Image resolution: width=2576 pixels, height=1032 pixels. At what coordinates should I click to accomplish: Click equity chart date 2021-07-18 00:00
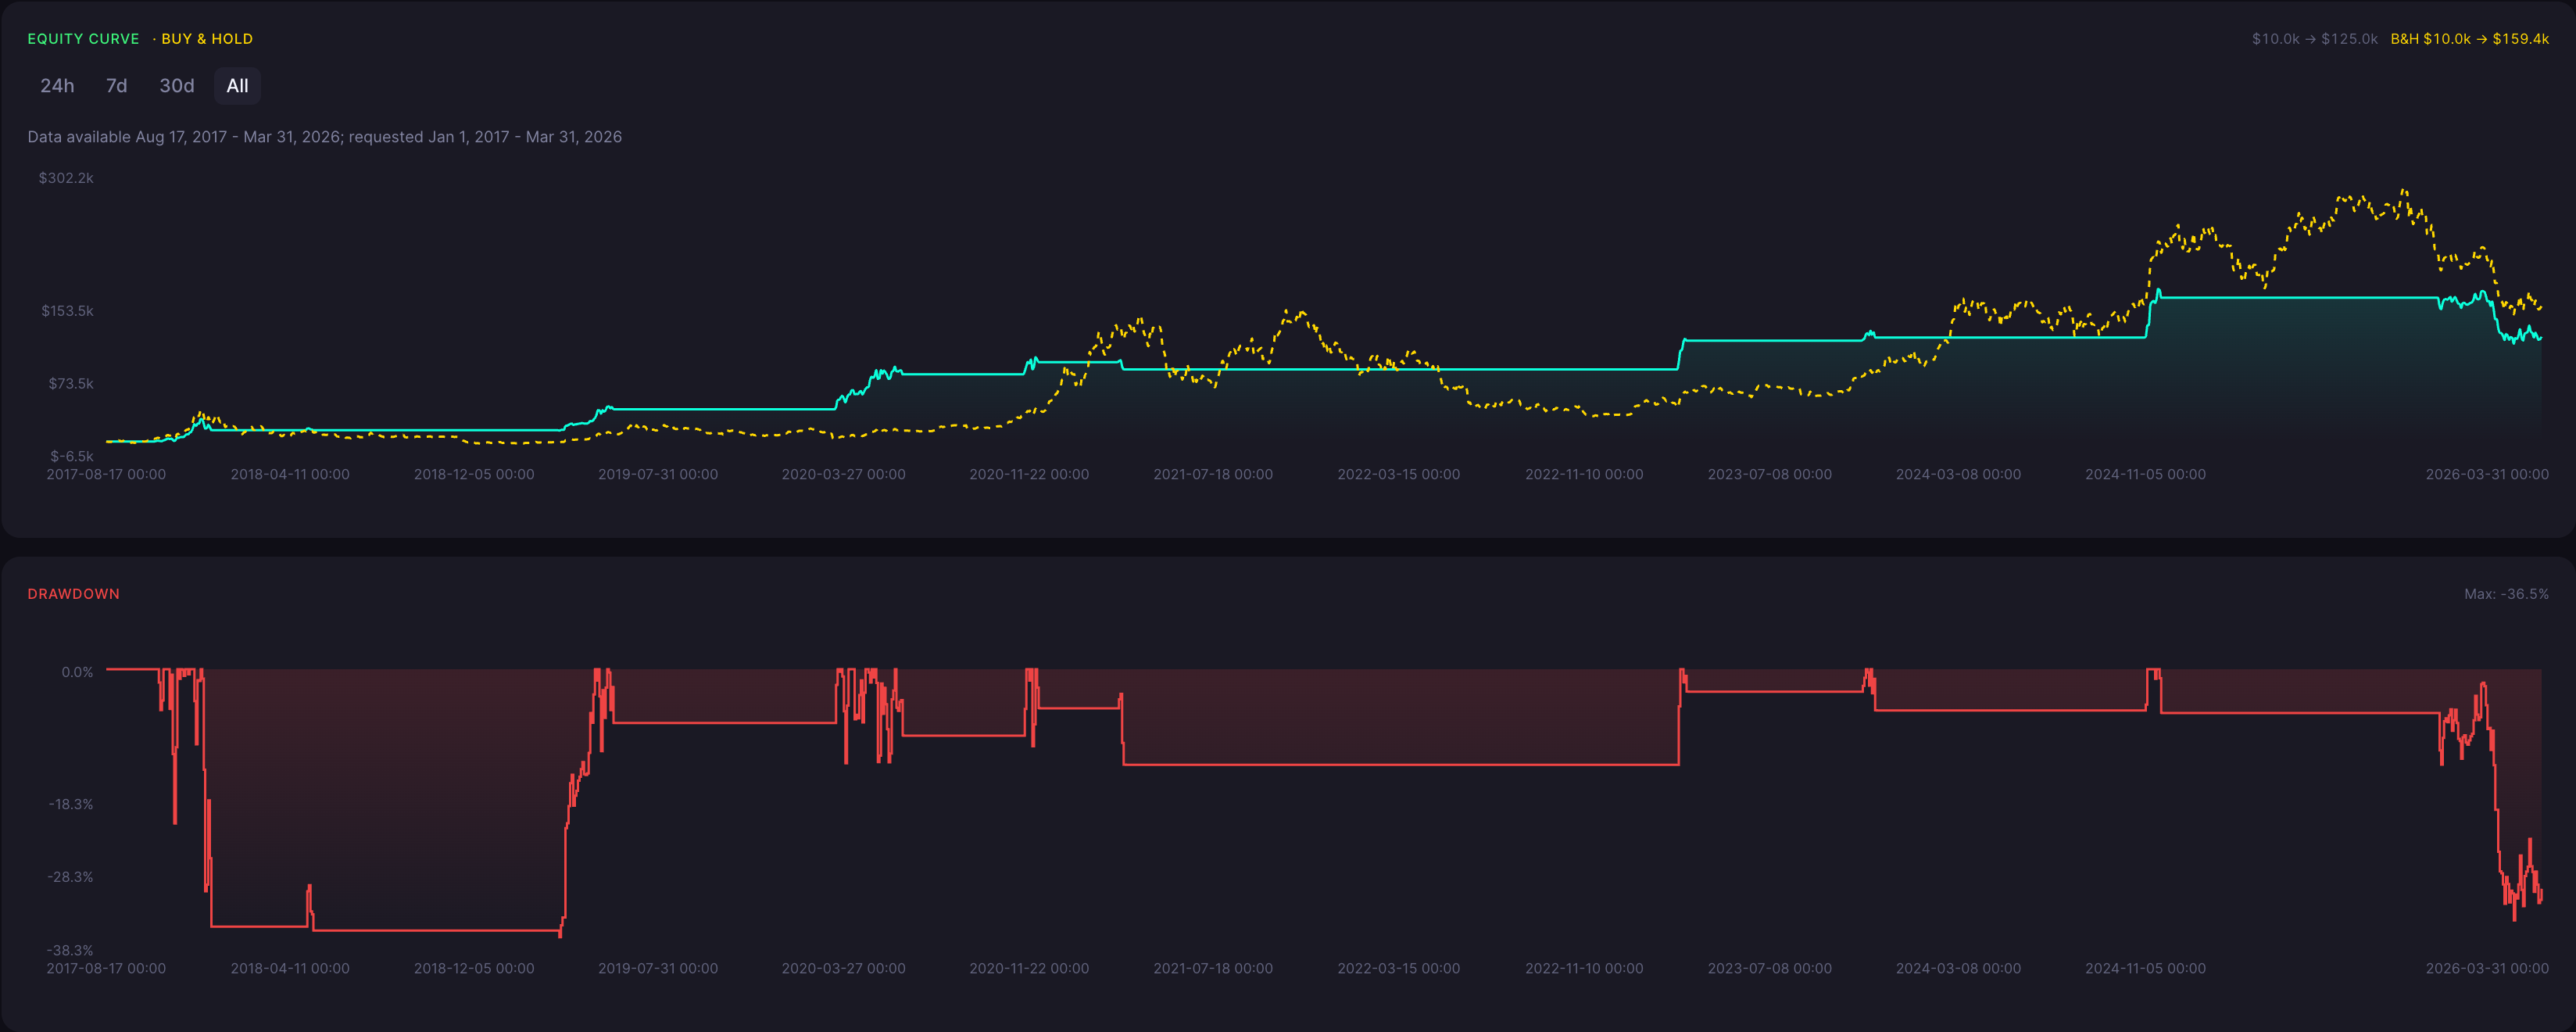click(x=1213, y=474)
